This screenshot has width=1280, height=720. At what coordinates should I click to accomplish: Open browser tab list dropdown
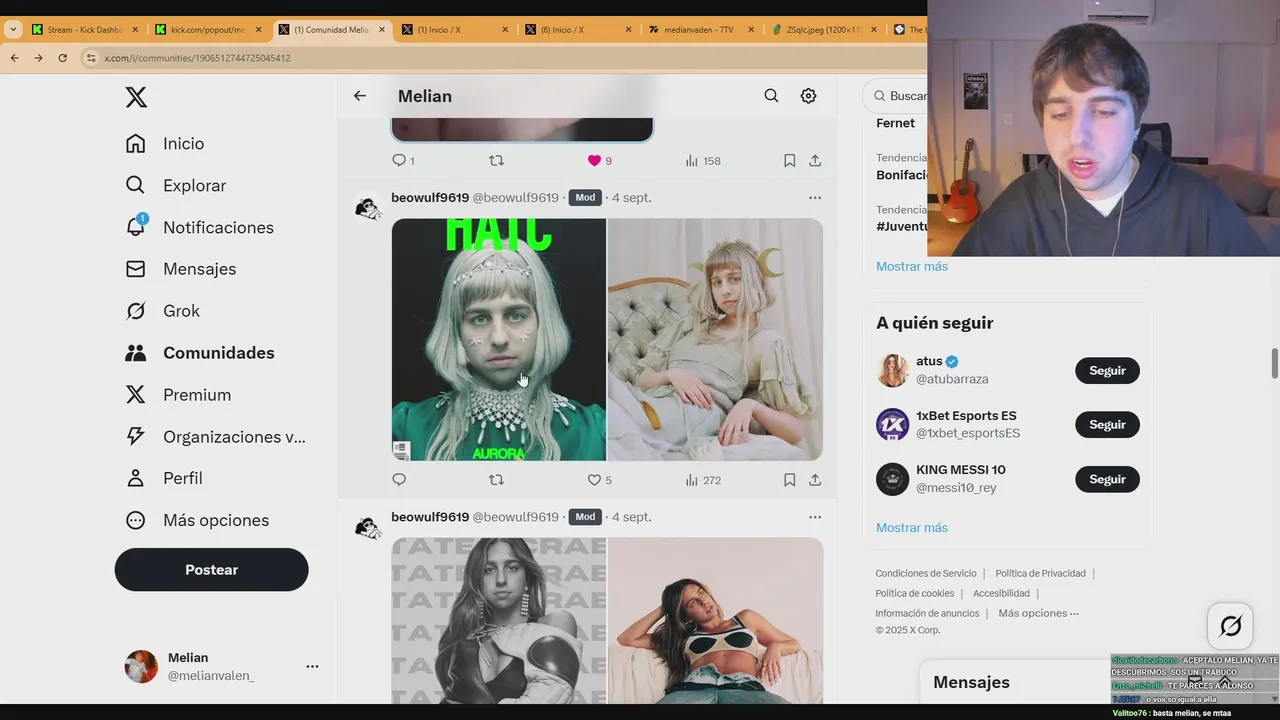13,30
